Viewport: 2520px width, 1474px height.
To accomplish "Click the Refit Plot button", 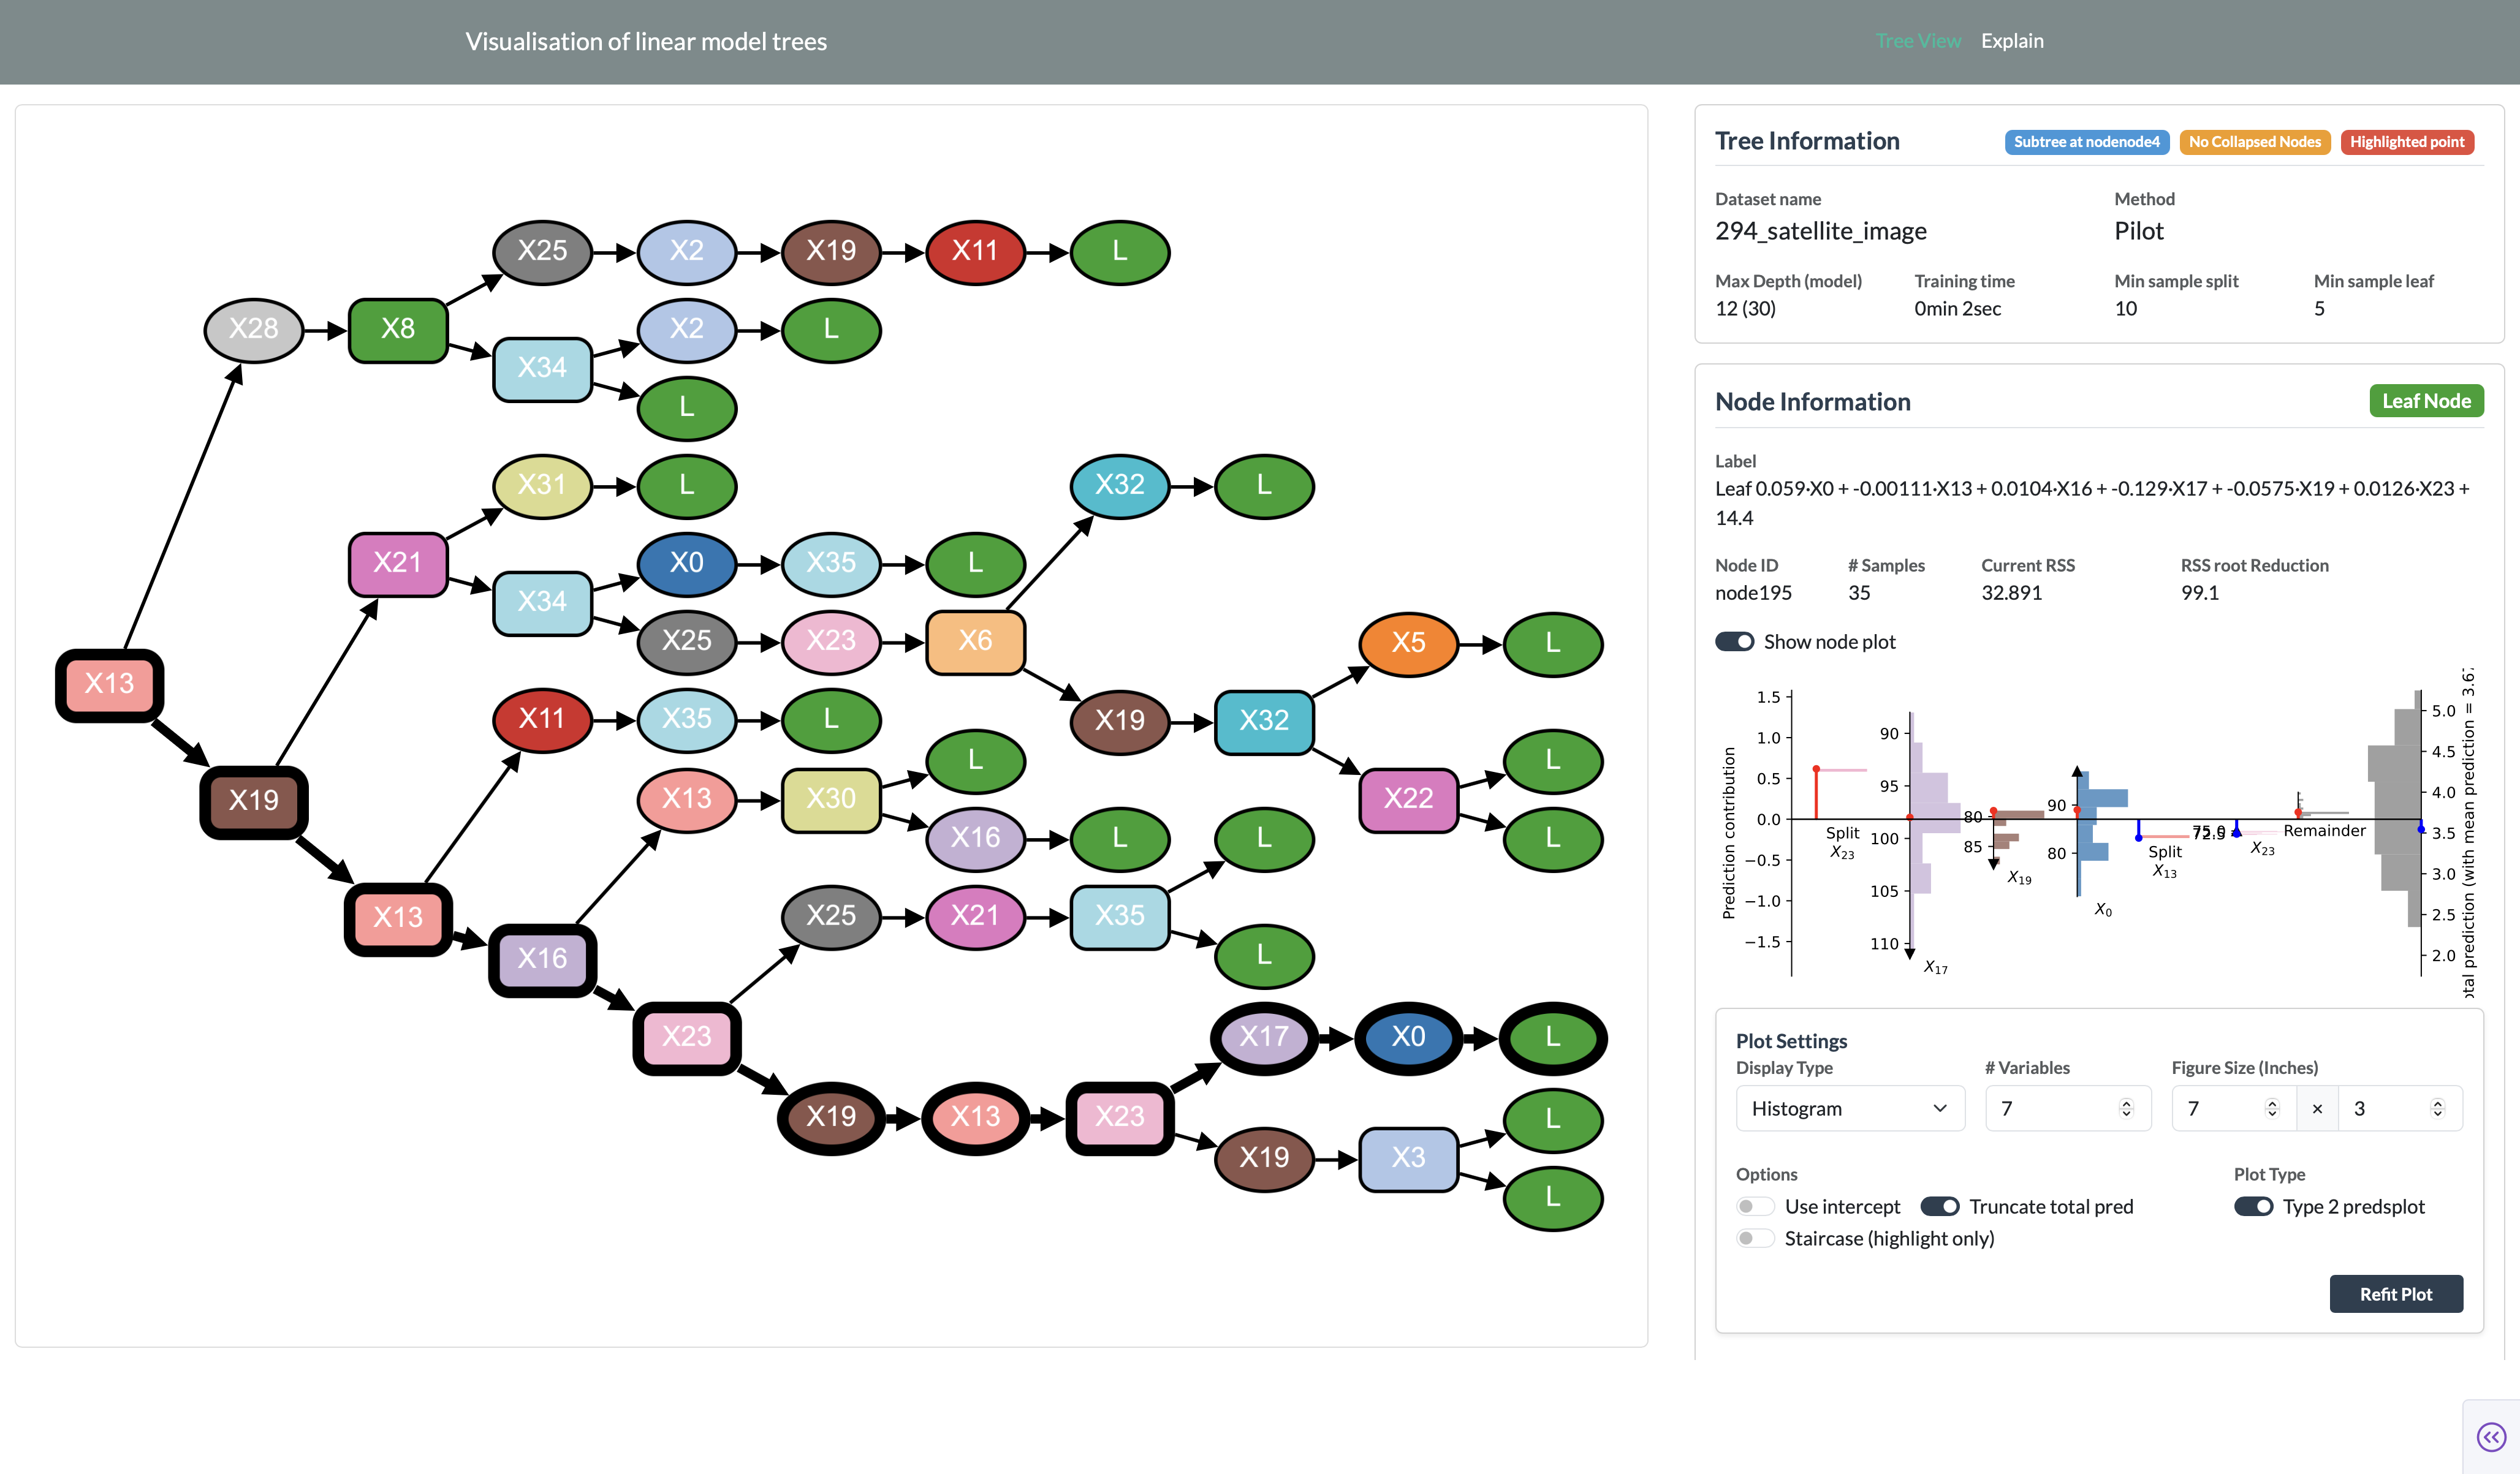I will 2396,1294.
